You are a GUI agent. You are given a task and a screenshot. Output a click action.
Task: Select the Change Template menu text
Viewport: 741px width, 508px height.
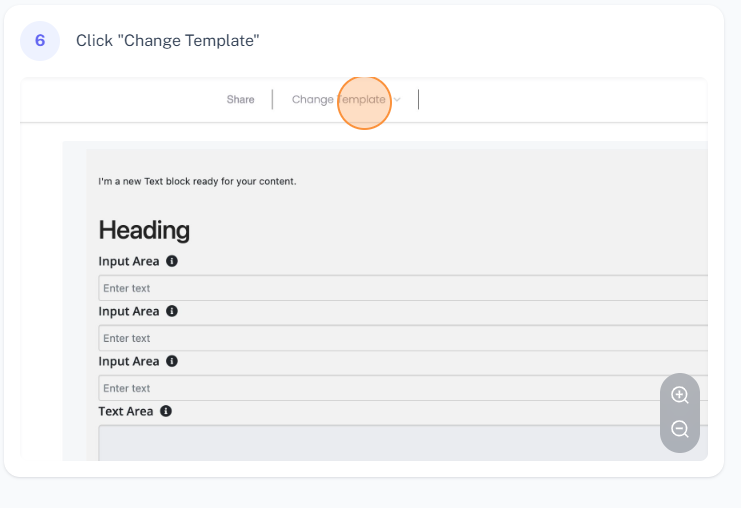click(x=338, y=100)
